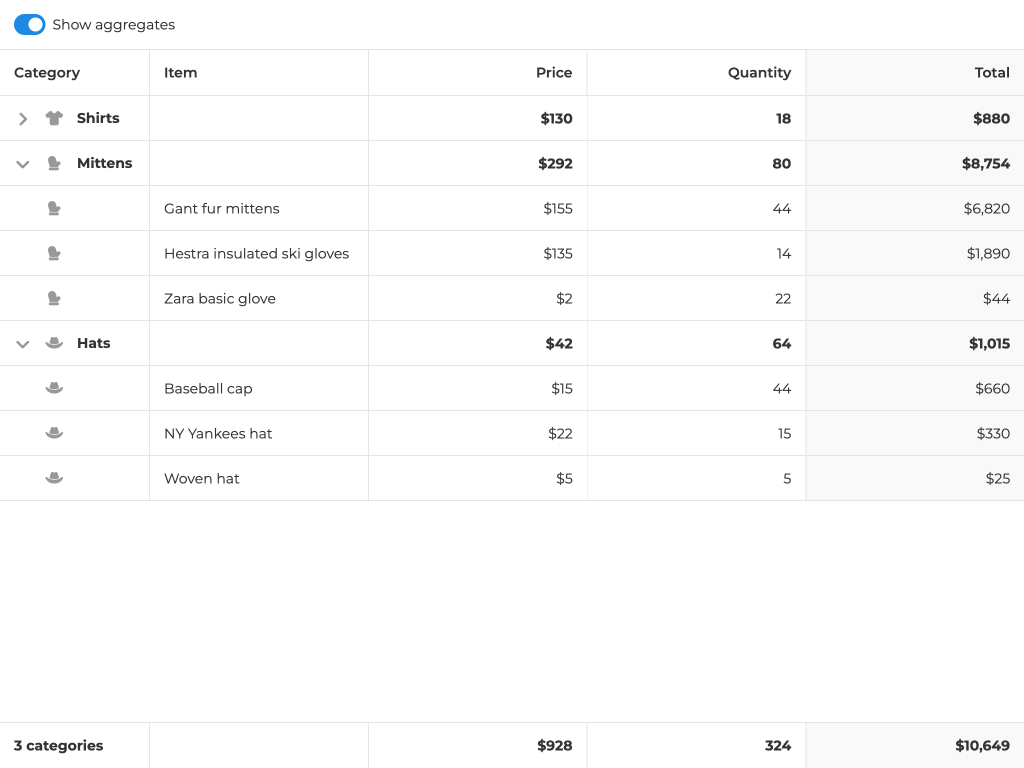Click the Total column header

[x=992, y=73]
